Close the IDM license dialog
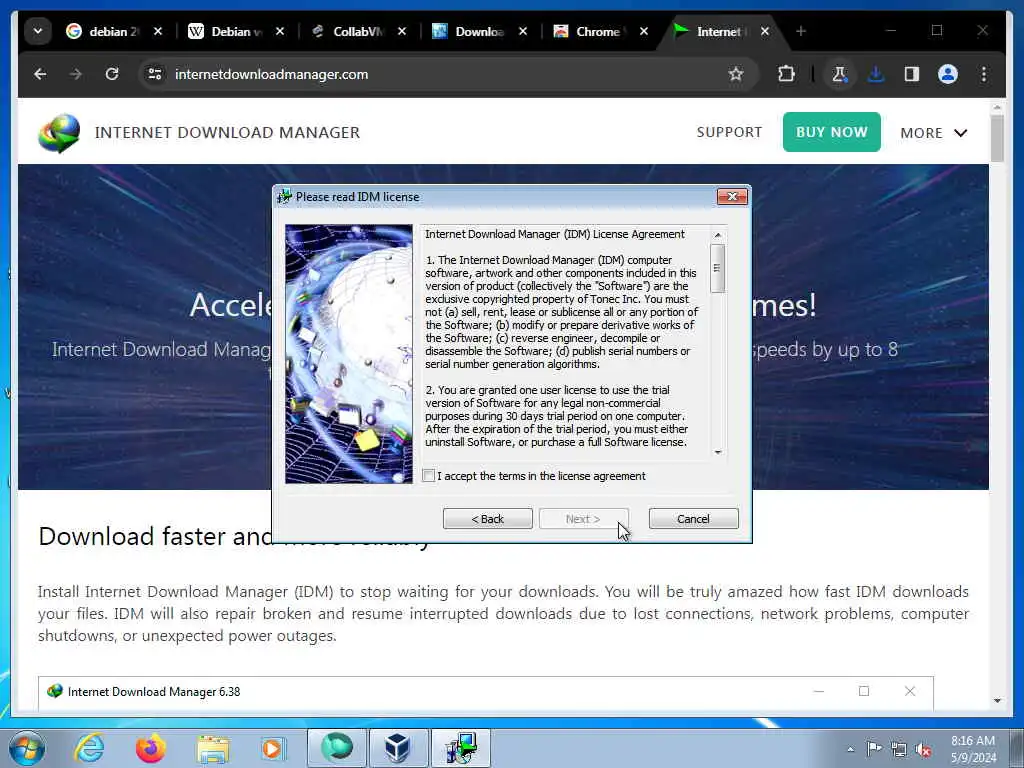 click(x=732, y=197)
